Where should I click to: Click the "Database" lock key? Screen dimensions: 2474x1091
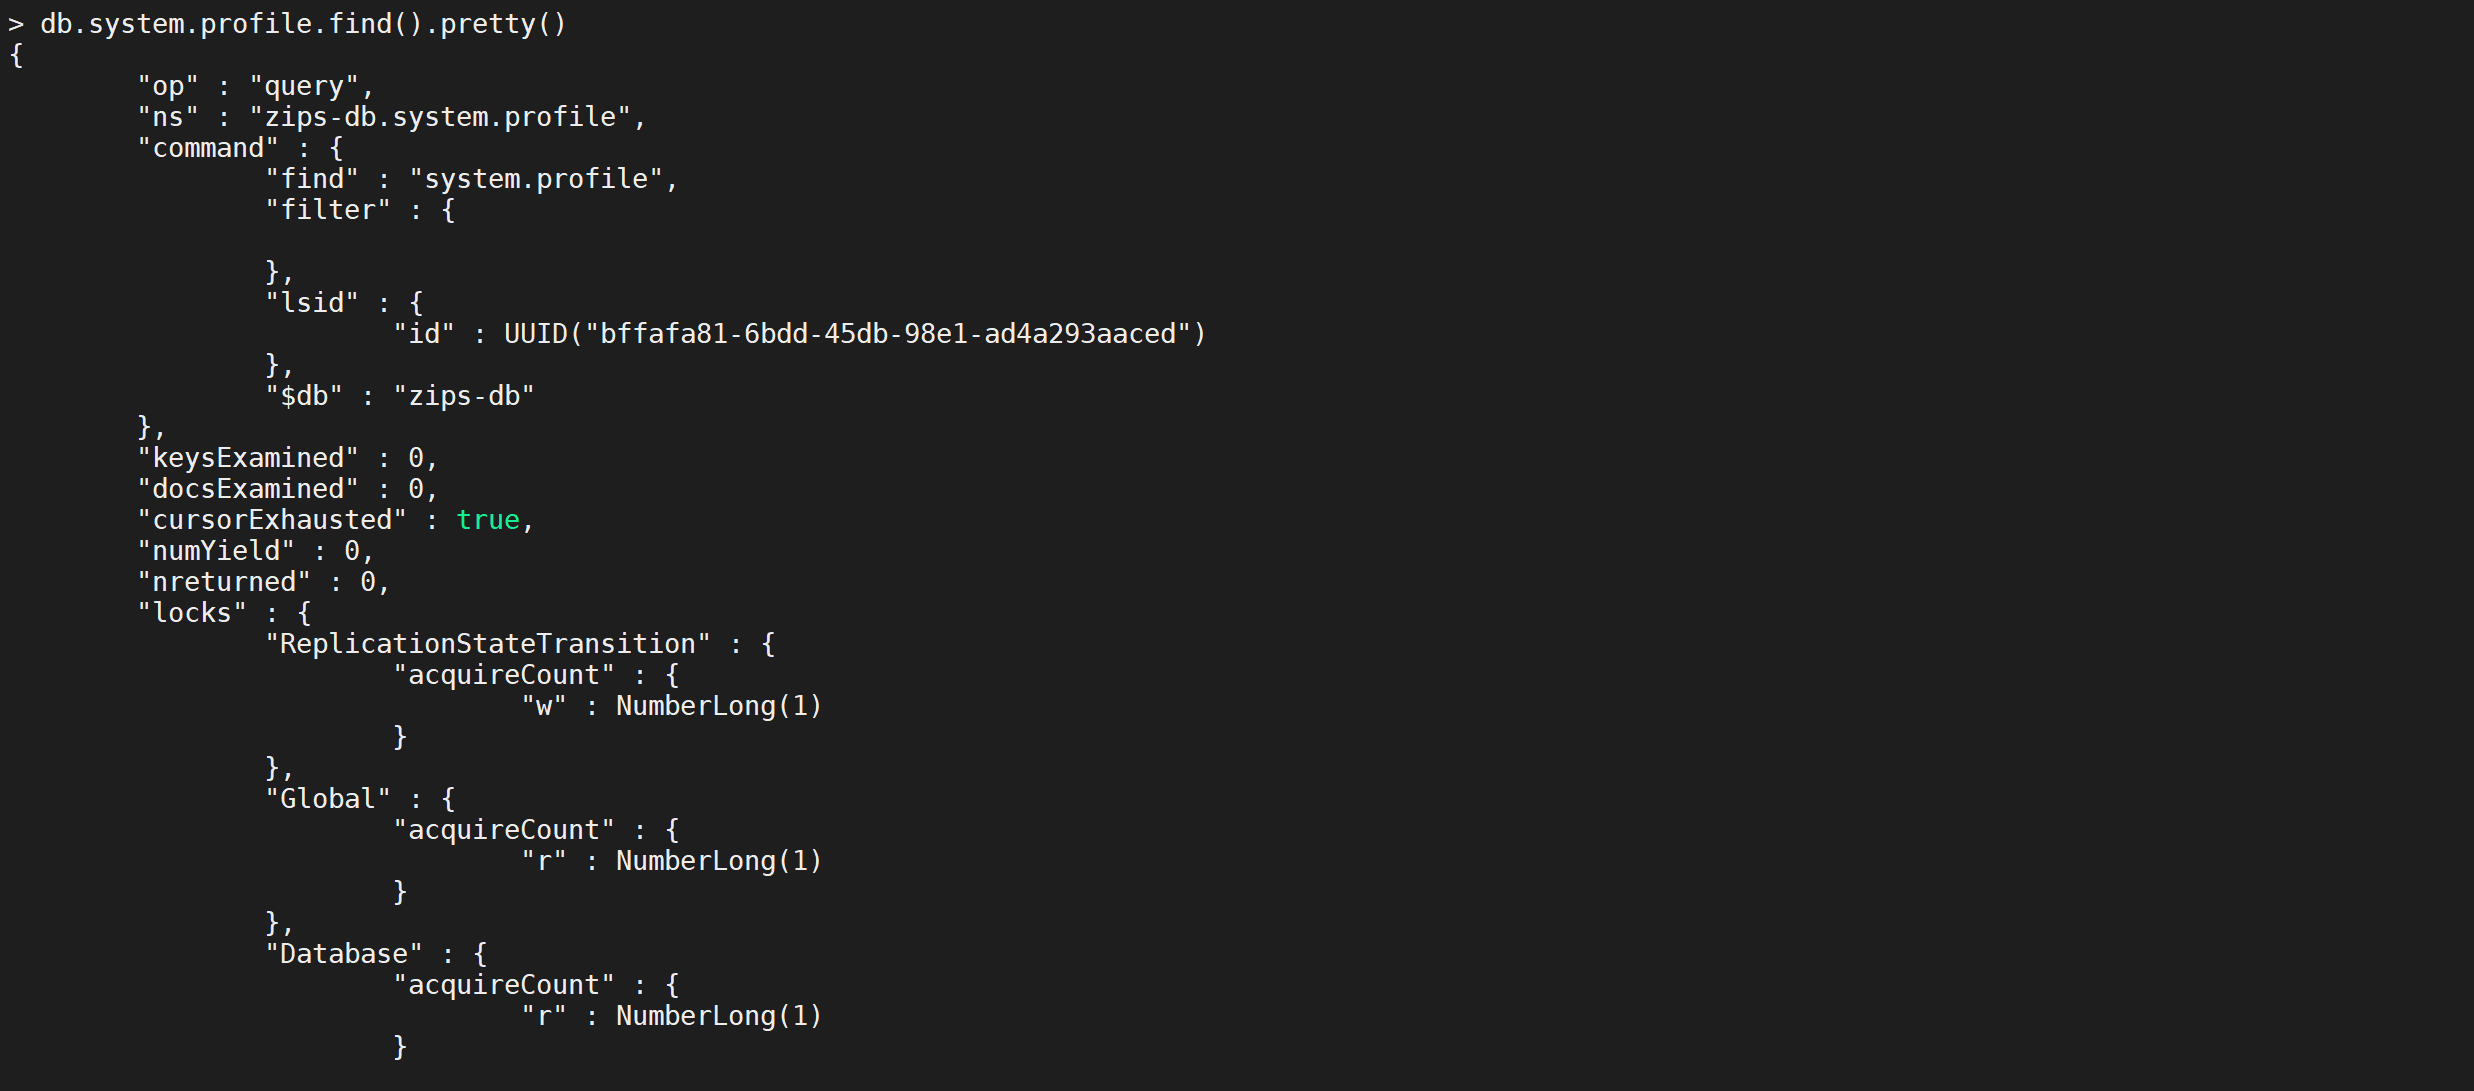[344, 955]
